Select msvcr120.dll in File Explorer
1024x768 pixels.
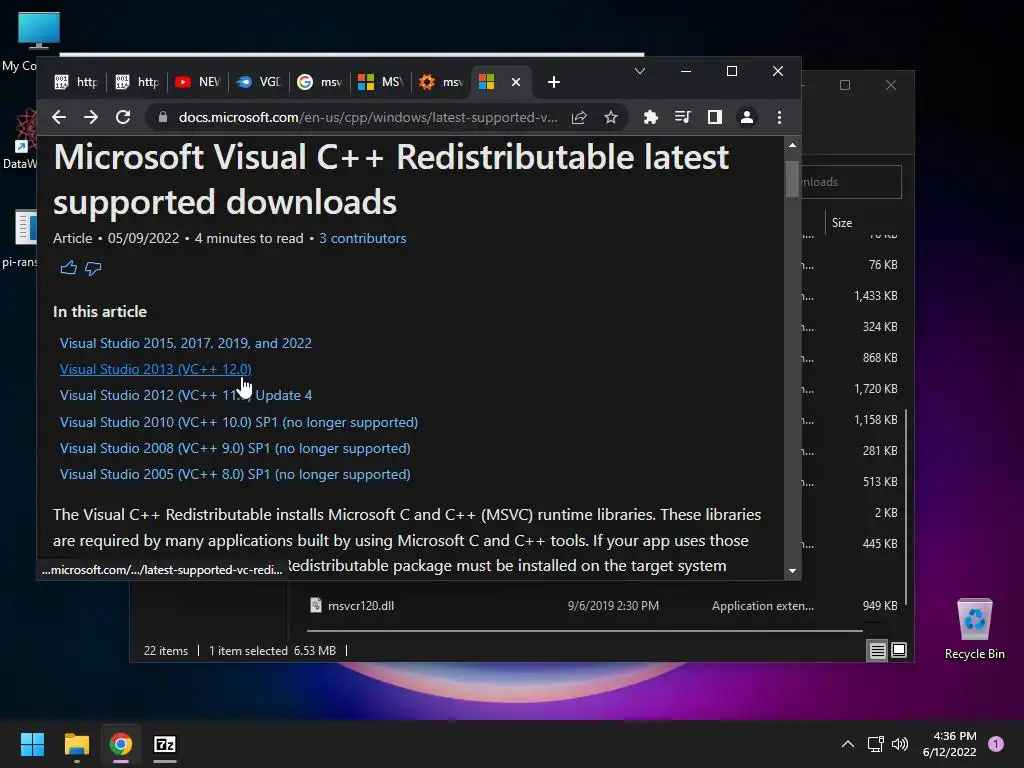(x=360, y=605)
